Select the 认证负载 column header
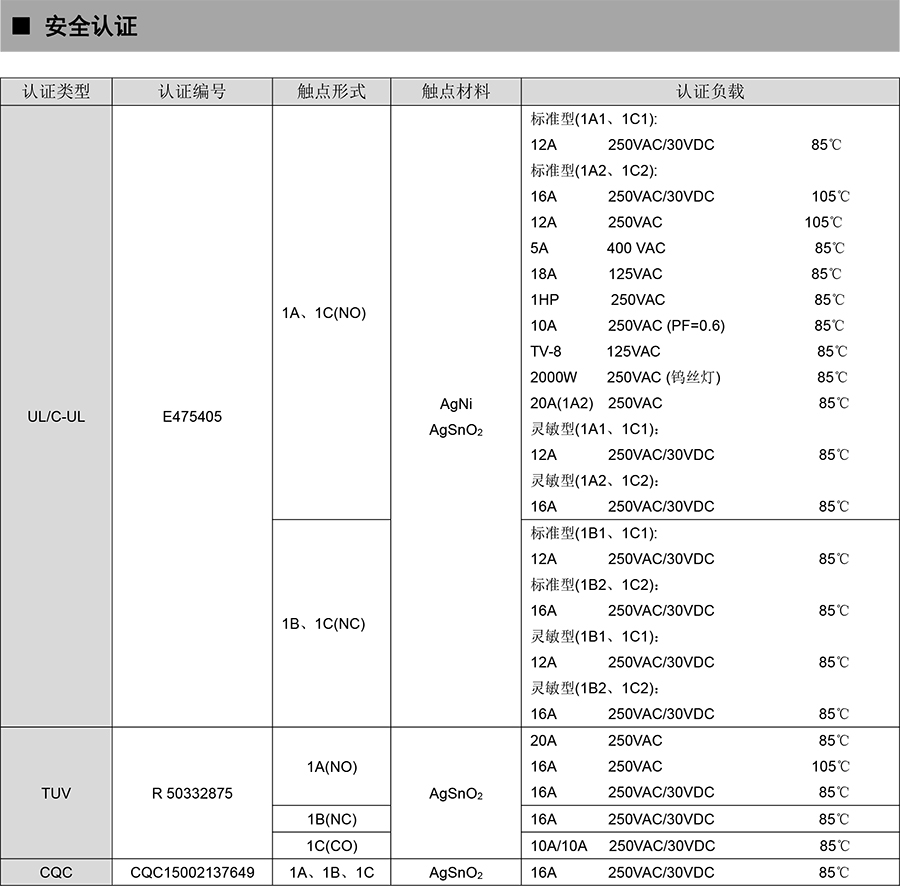This screenshot has width=900, height=886. [x=710, y=92]
